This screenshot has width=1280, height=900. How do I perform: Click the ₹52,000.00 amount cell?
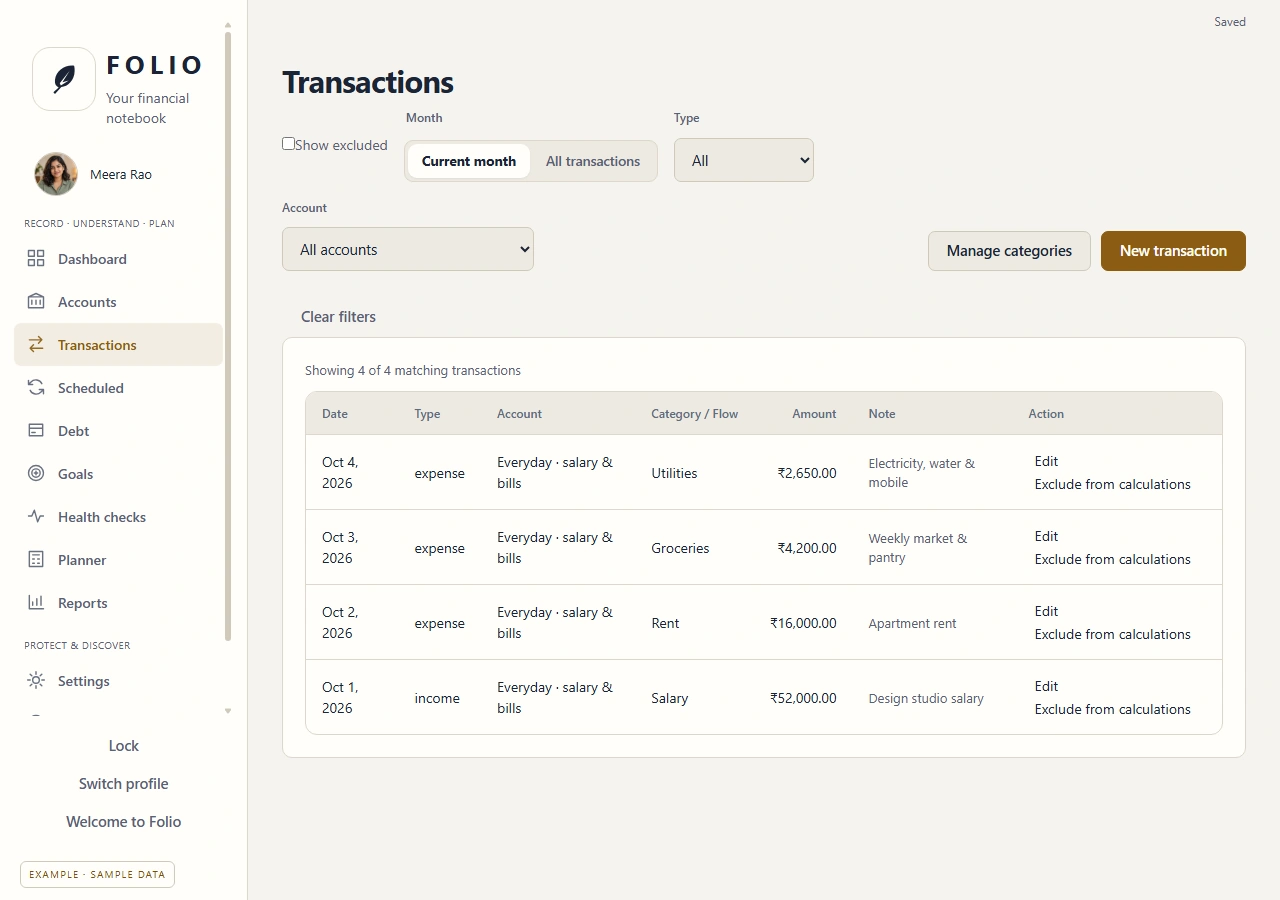coord(803,698)
